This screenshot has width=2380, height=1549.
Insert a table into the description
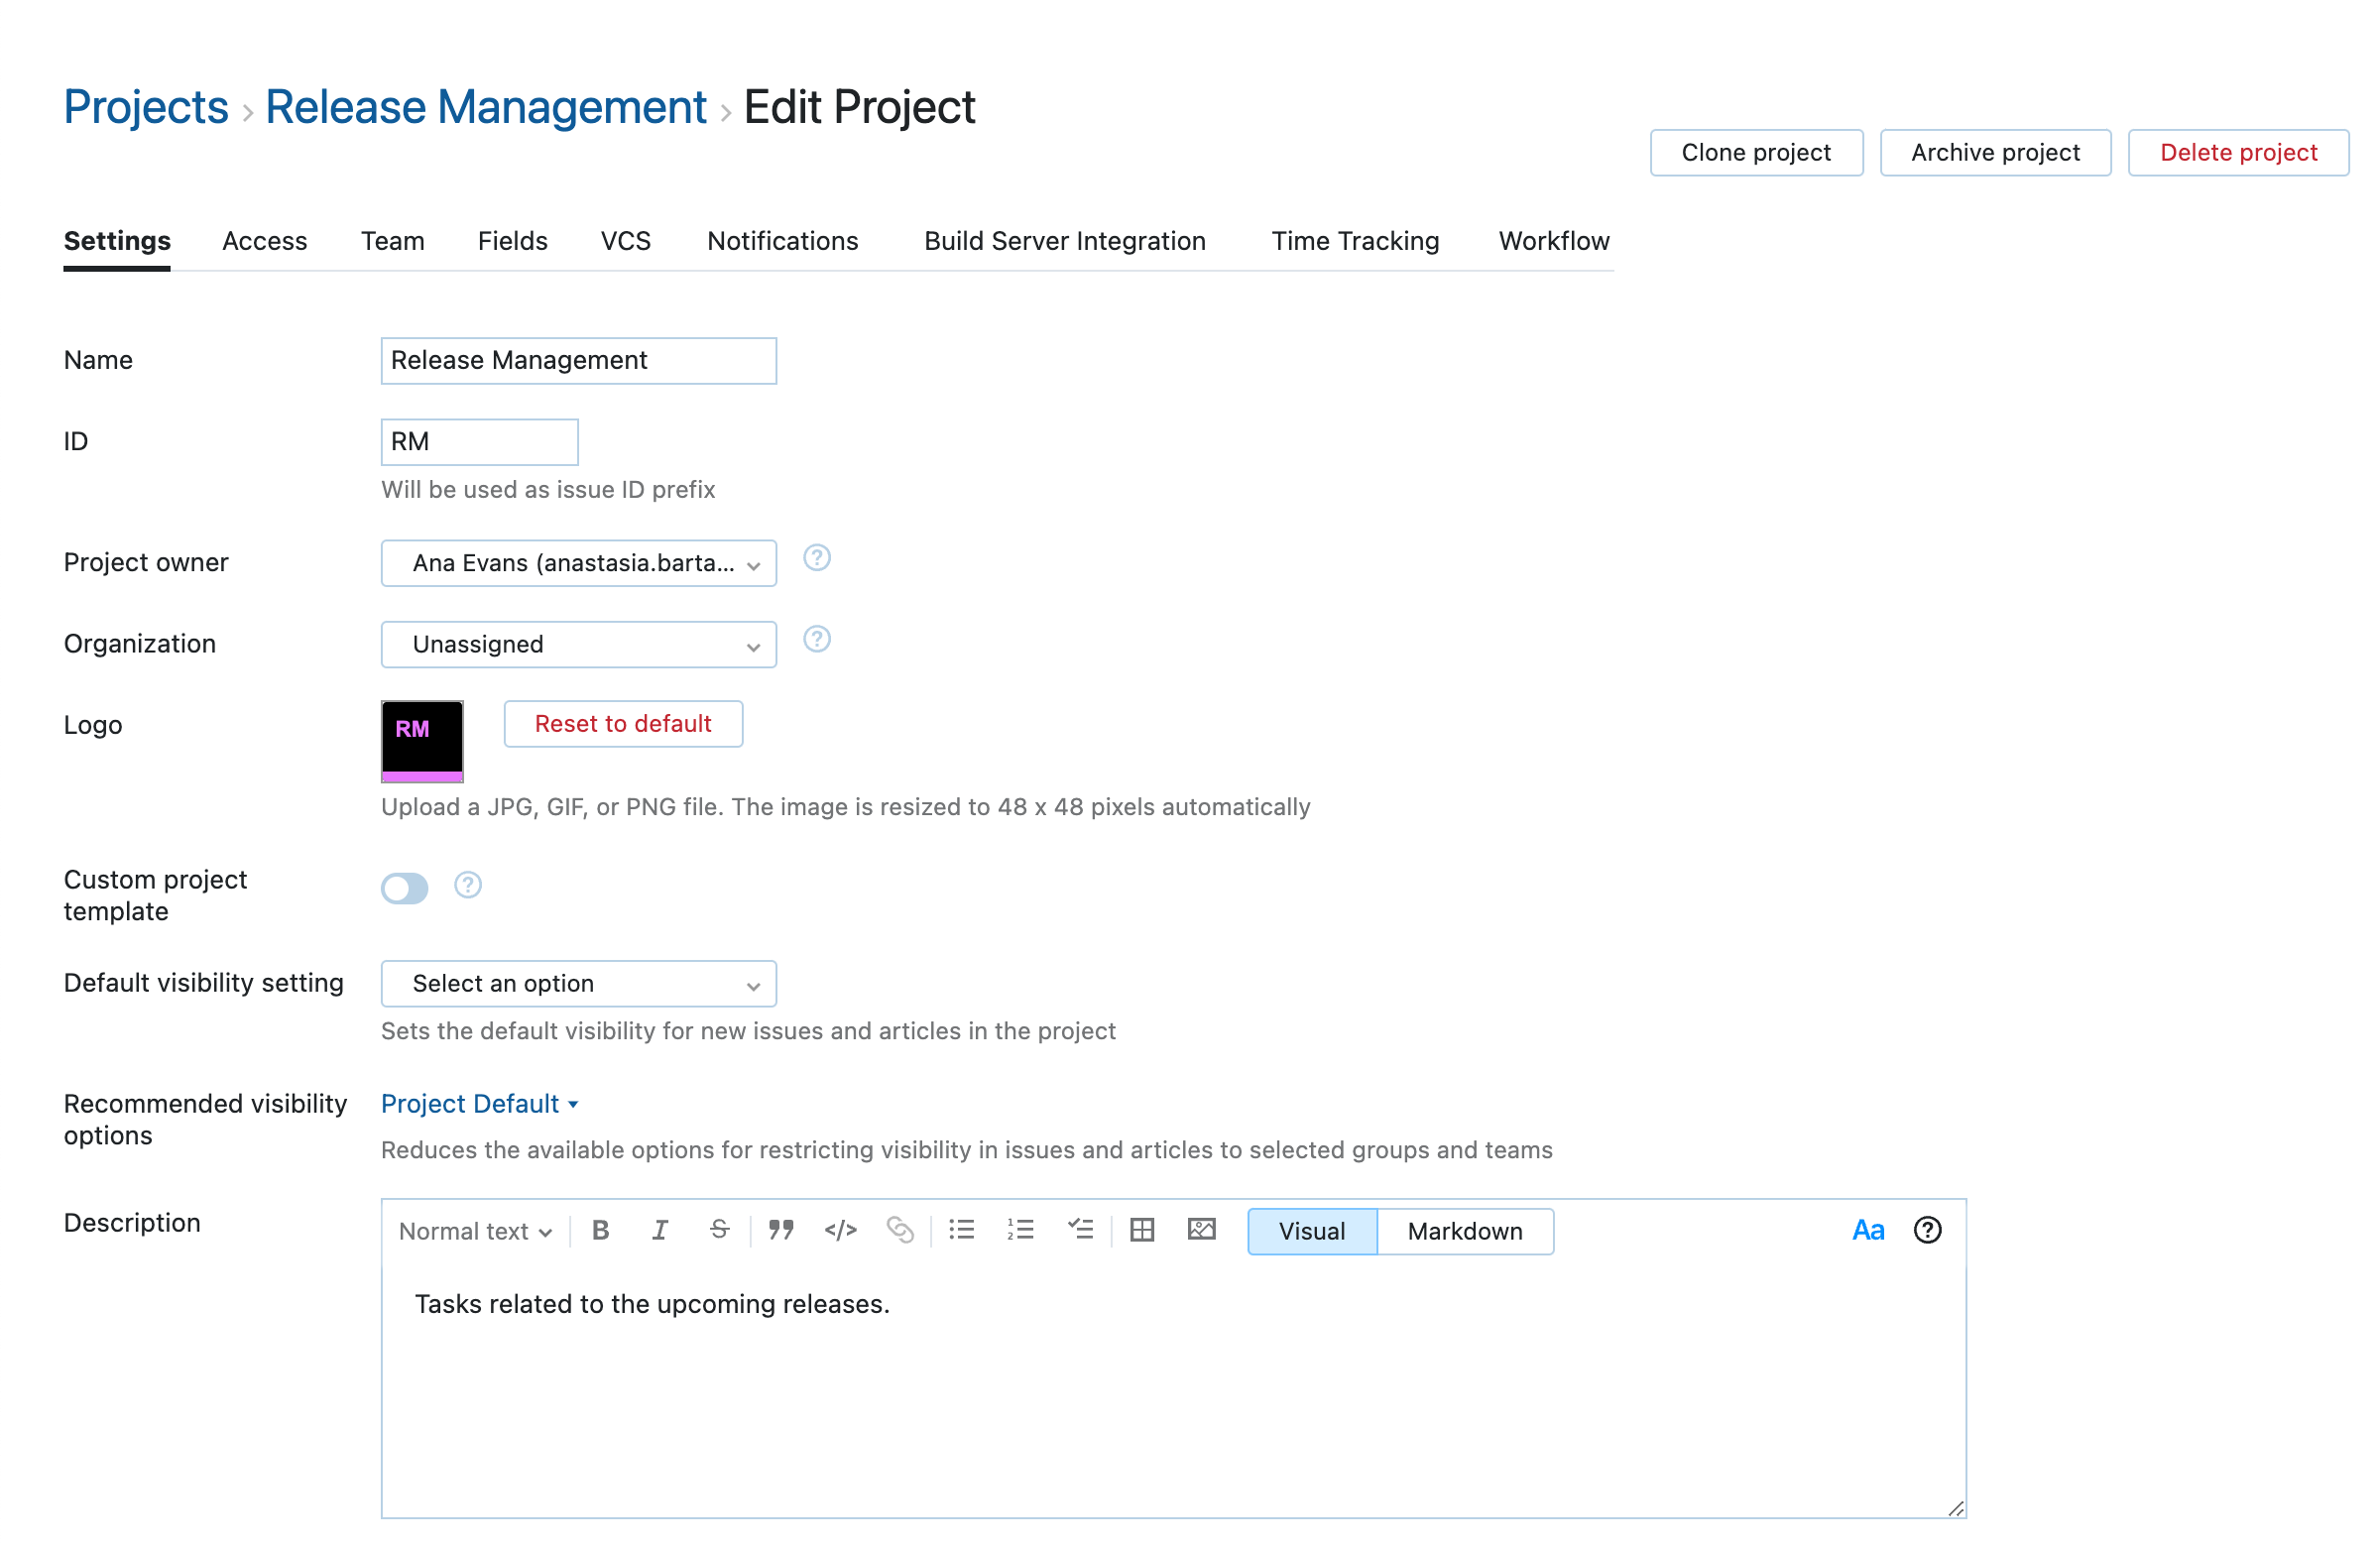point(1142,1231)
